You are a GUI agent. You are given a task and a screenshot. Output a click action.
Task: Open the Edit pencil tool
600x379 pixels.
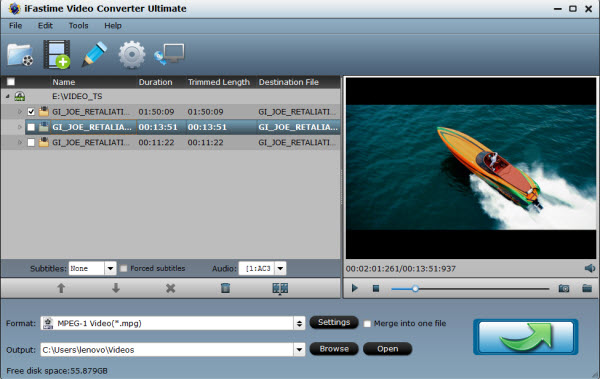(x=95, y=54)
